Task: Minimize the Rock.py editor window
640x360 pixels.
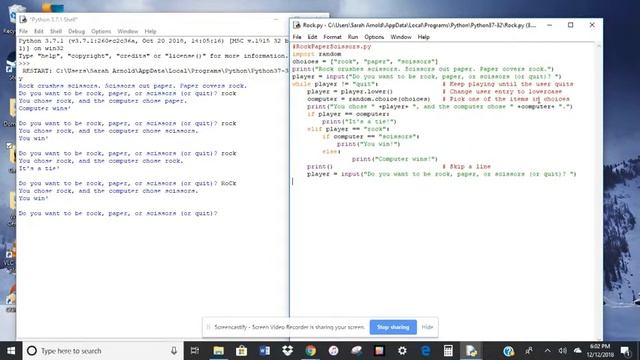Action: point(549,25)
